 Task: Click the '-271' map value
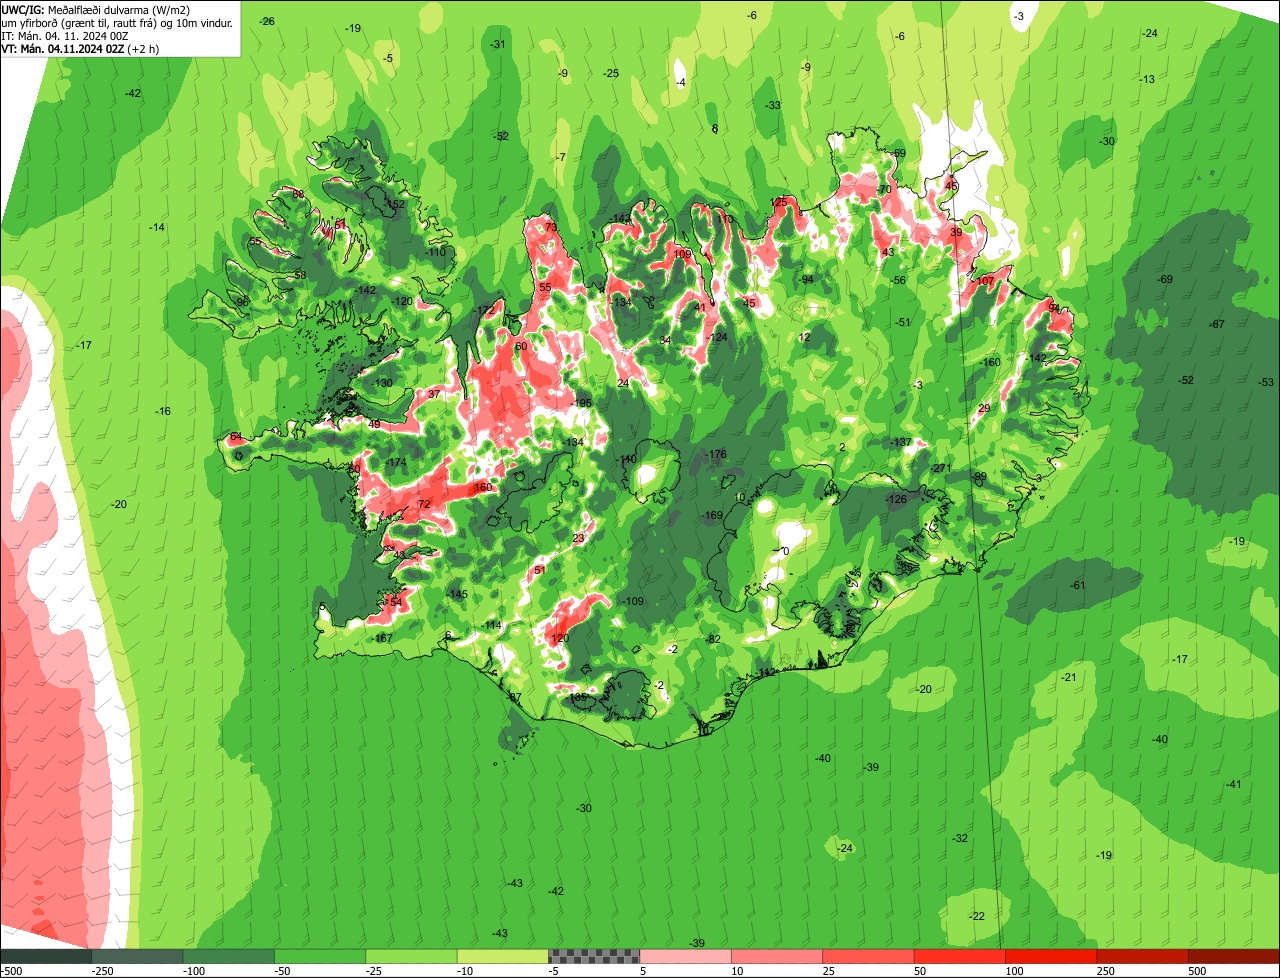pyautogui.click(x=941, y=468)
